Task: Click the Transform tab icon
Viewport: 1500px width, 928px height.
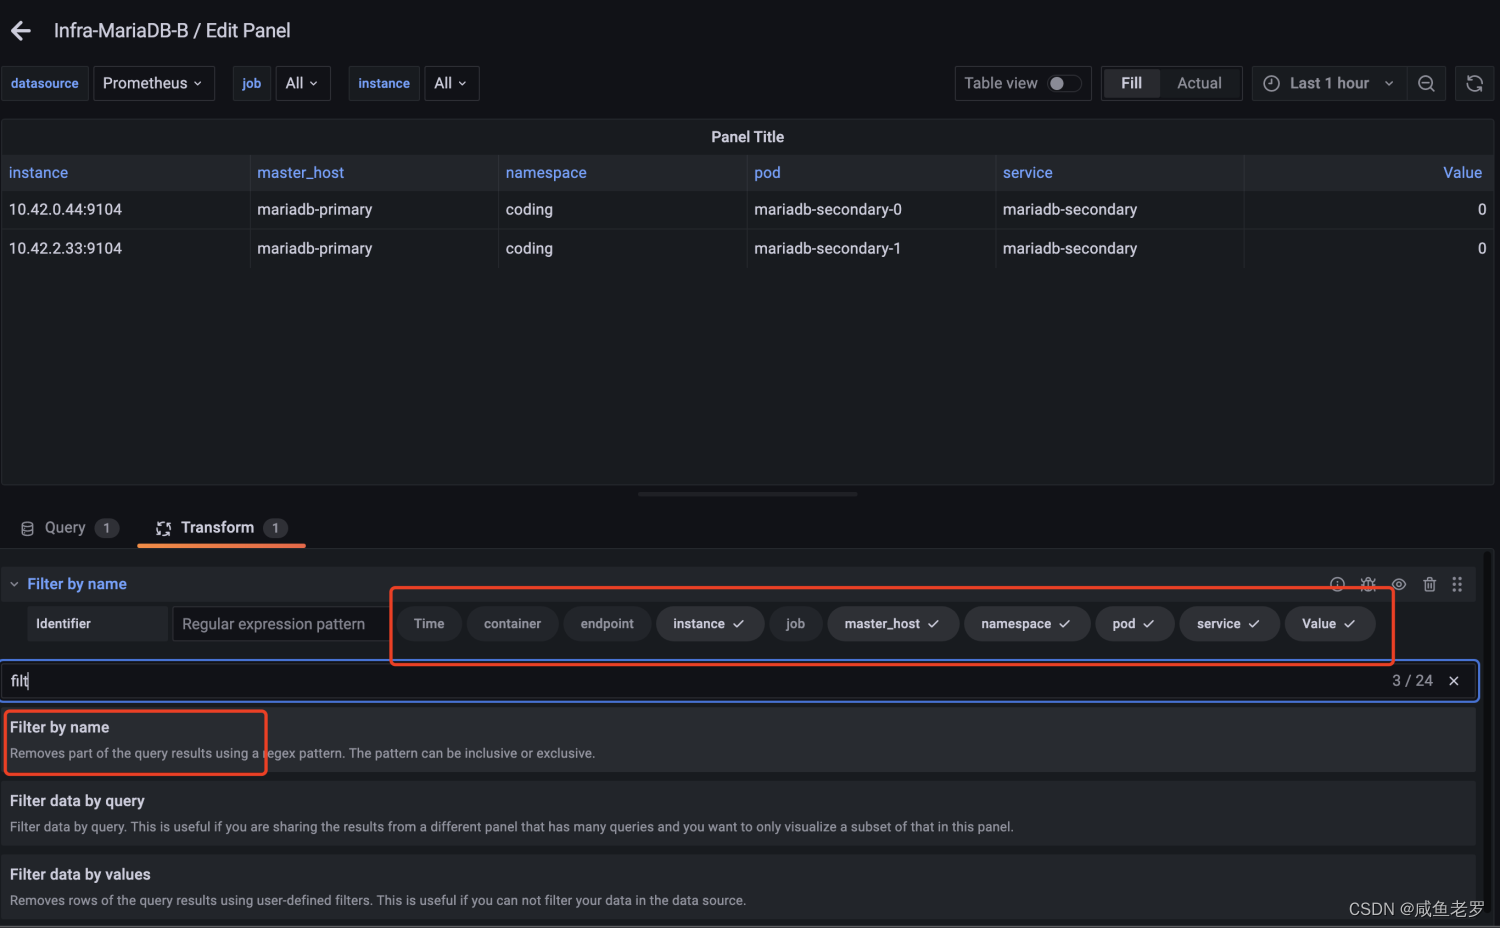Action: coord(163,528)
